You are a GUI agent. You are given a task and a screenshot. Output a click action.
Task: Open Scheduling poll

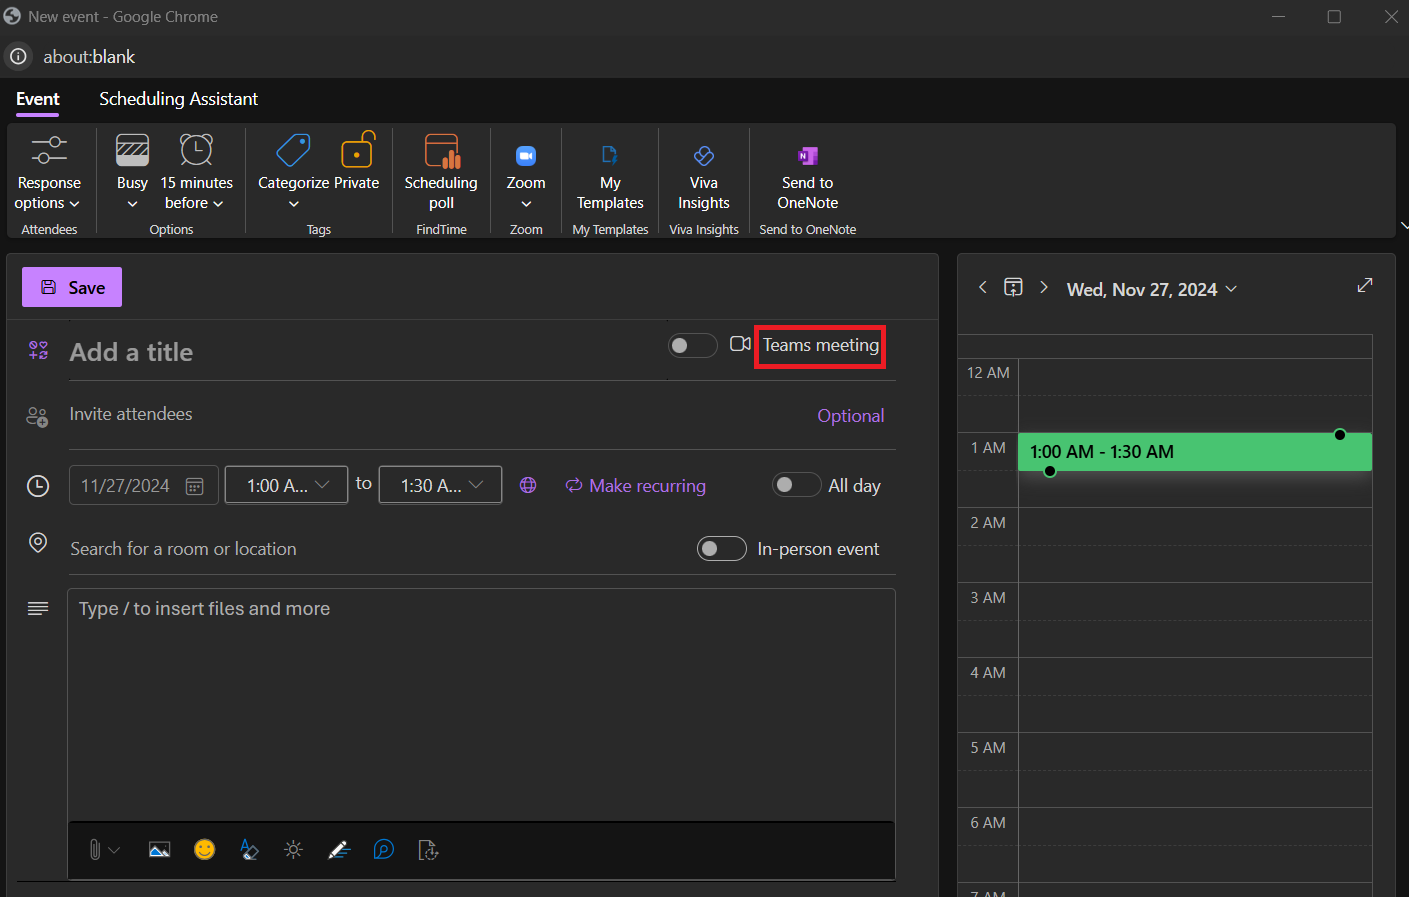tap(441, 173)
